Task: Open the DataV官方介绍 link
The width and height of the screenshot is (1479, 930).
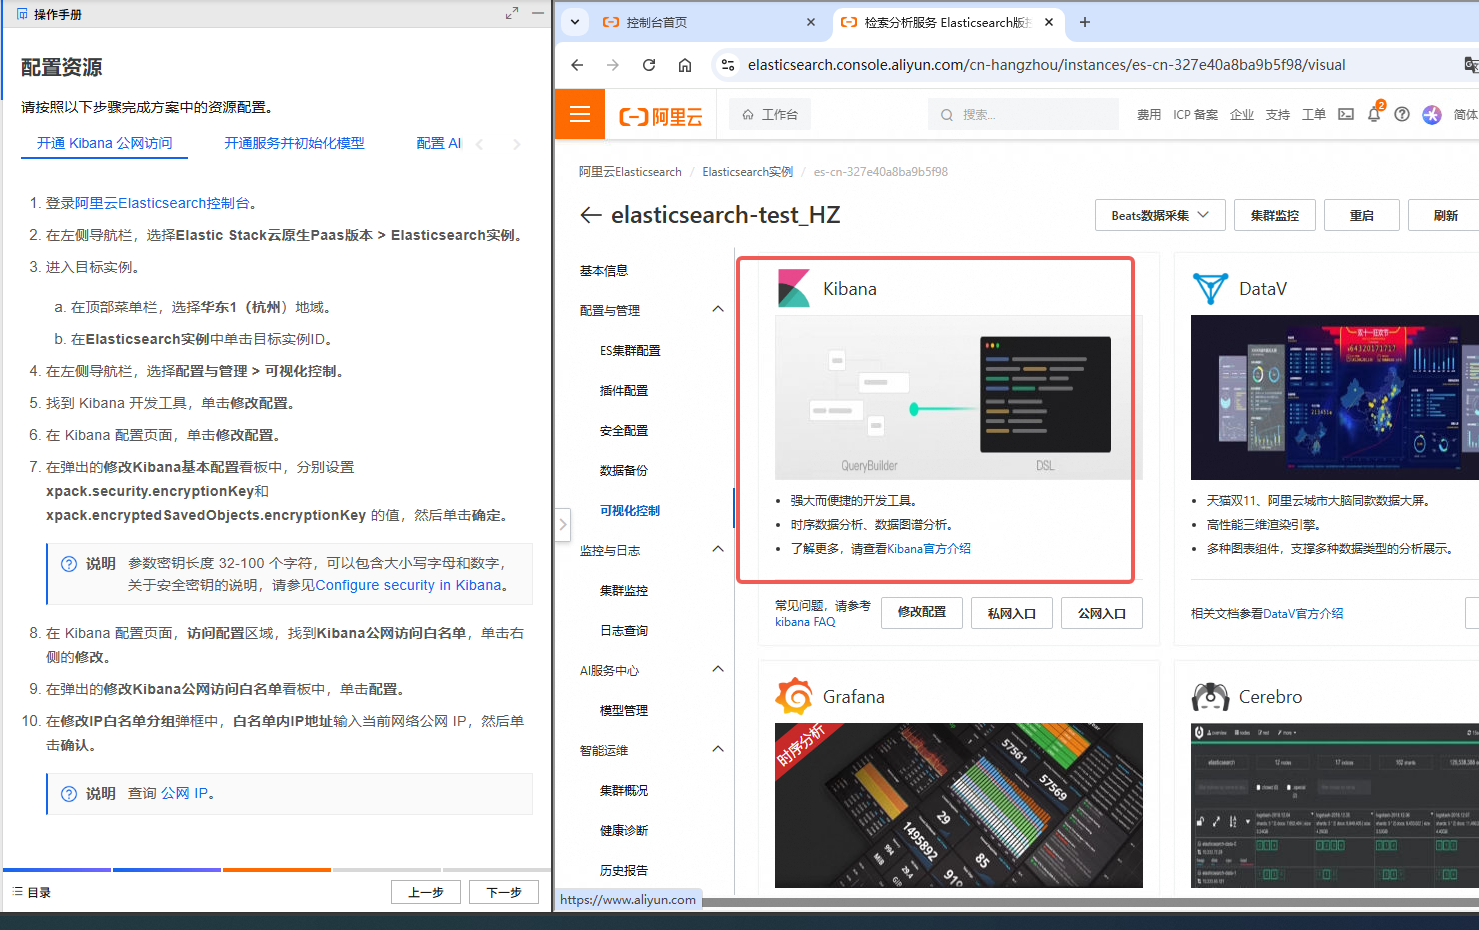Action: pyautogui.click(x=1303, y=614)
